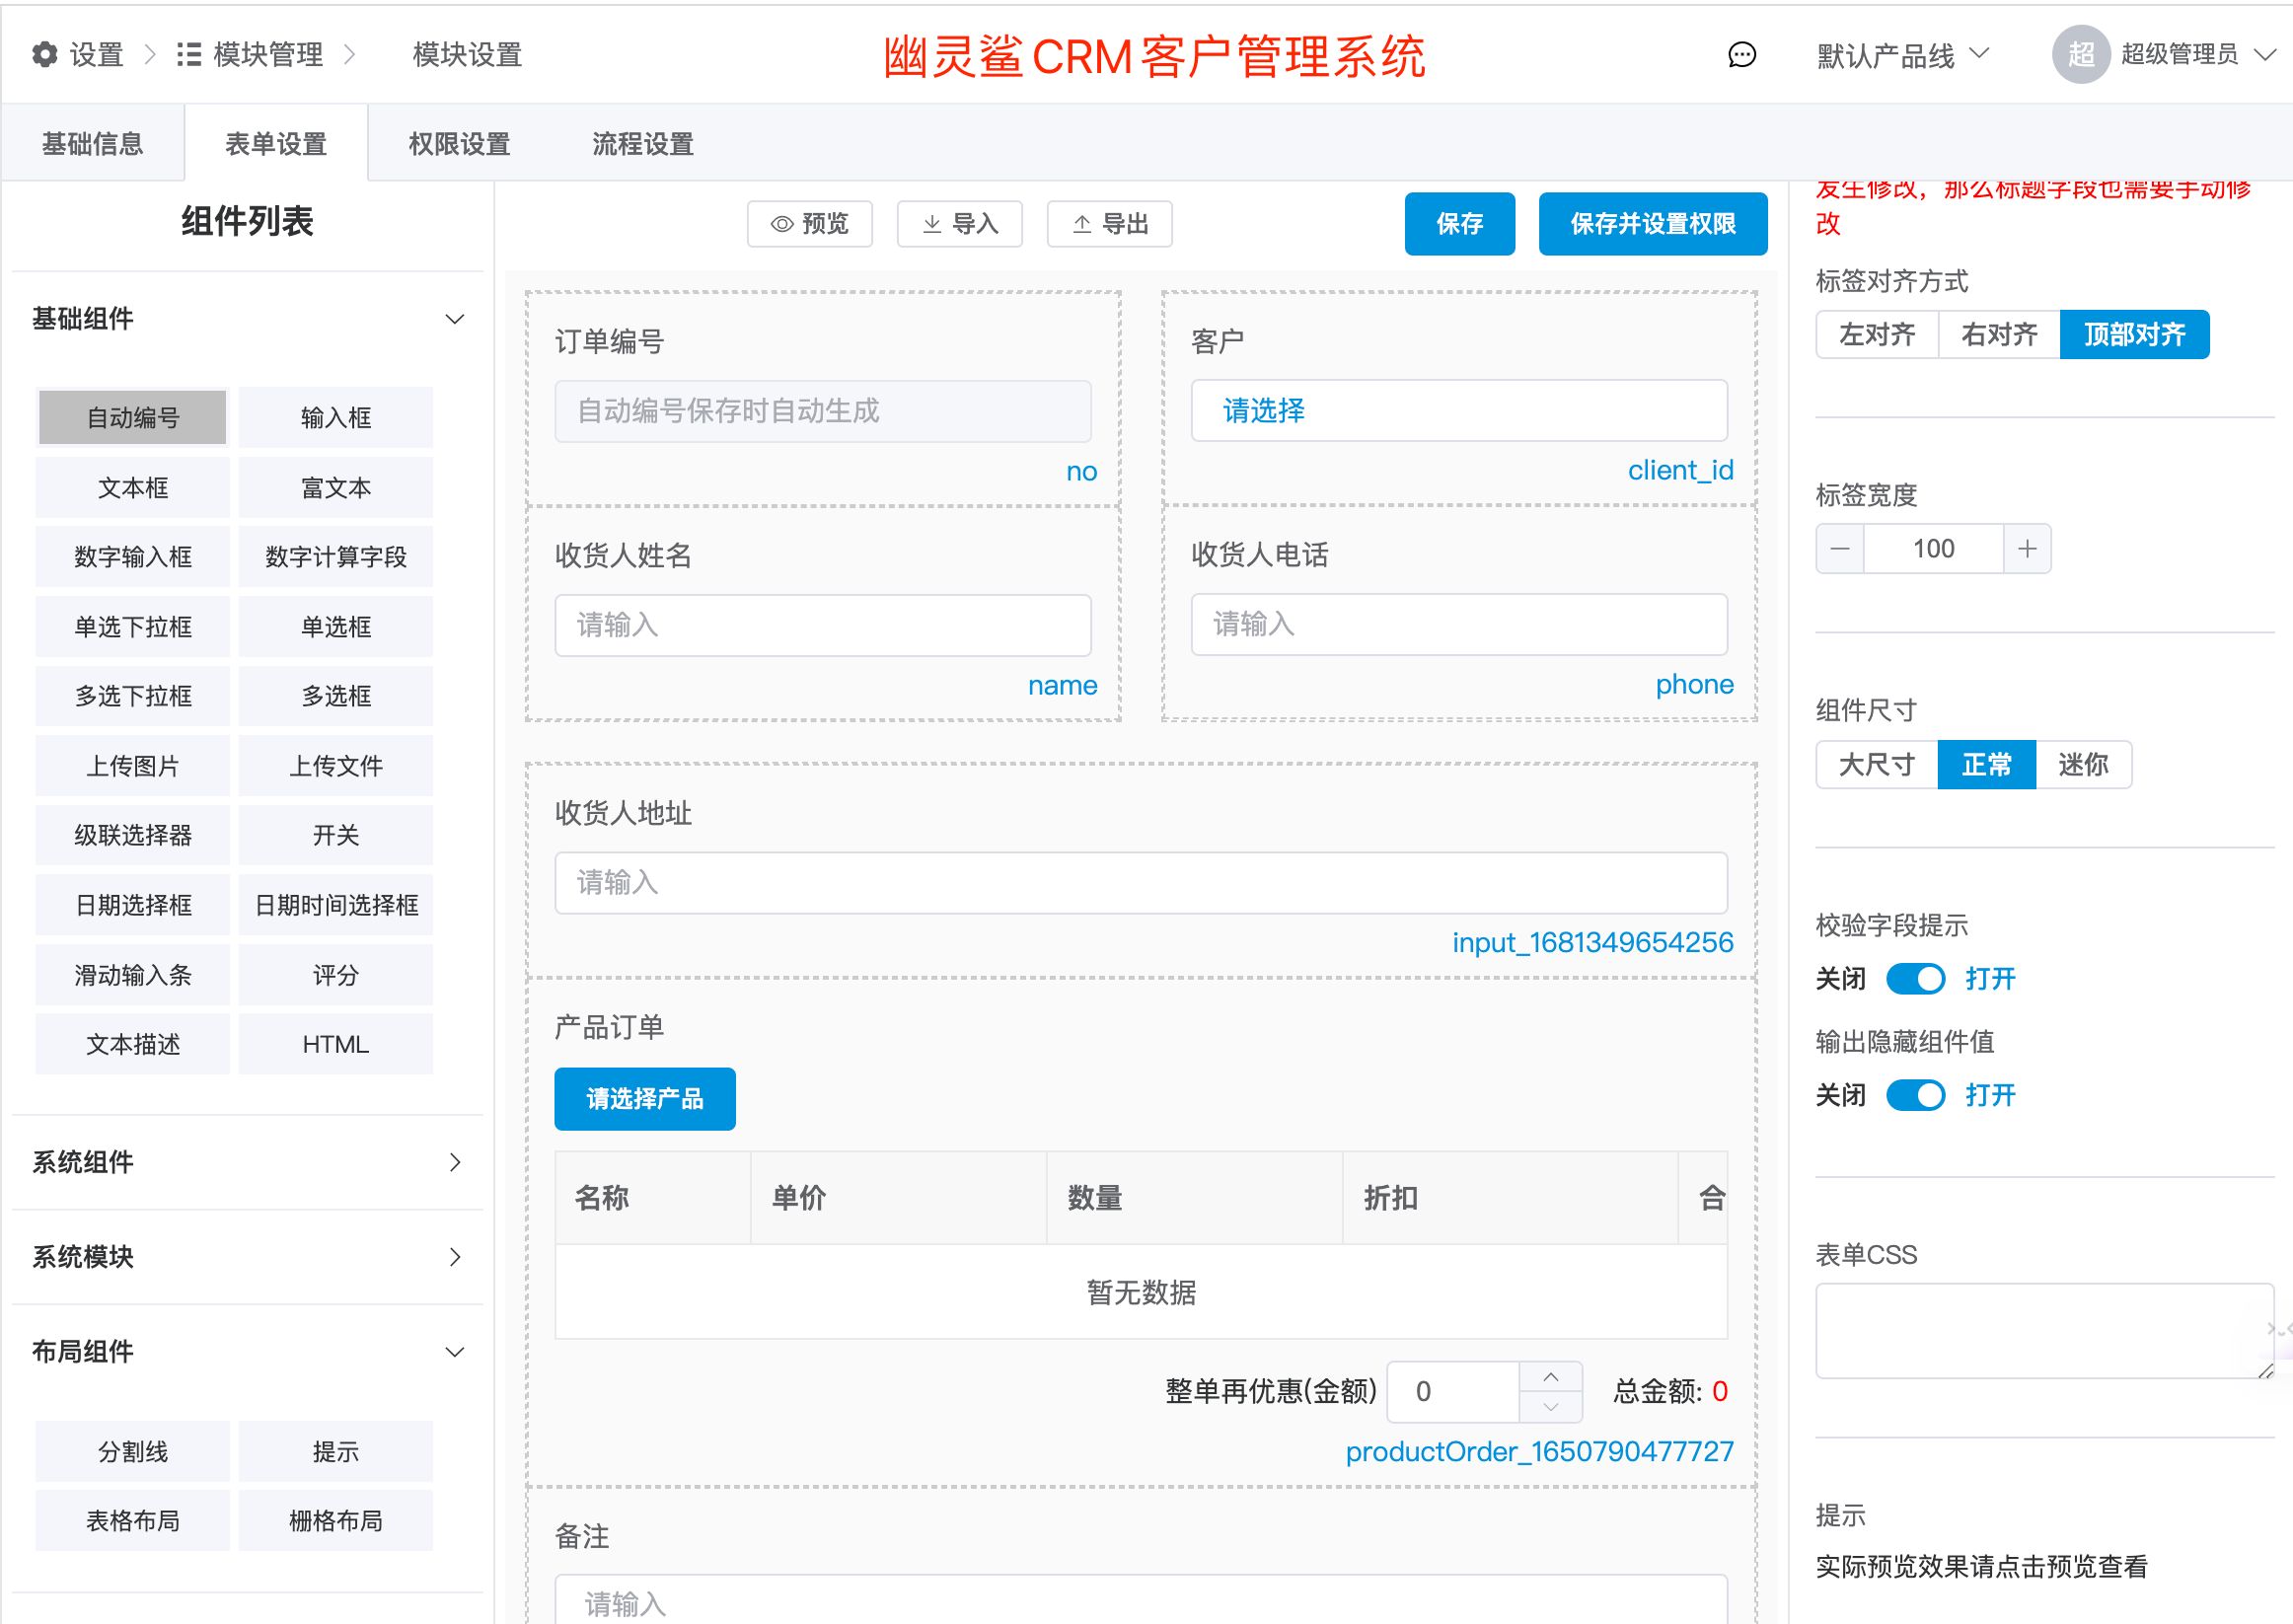Click the save and set permissions button

(x=1652, y=224)
